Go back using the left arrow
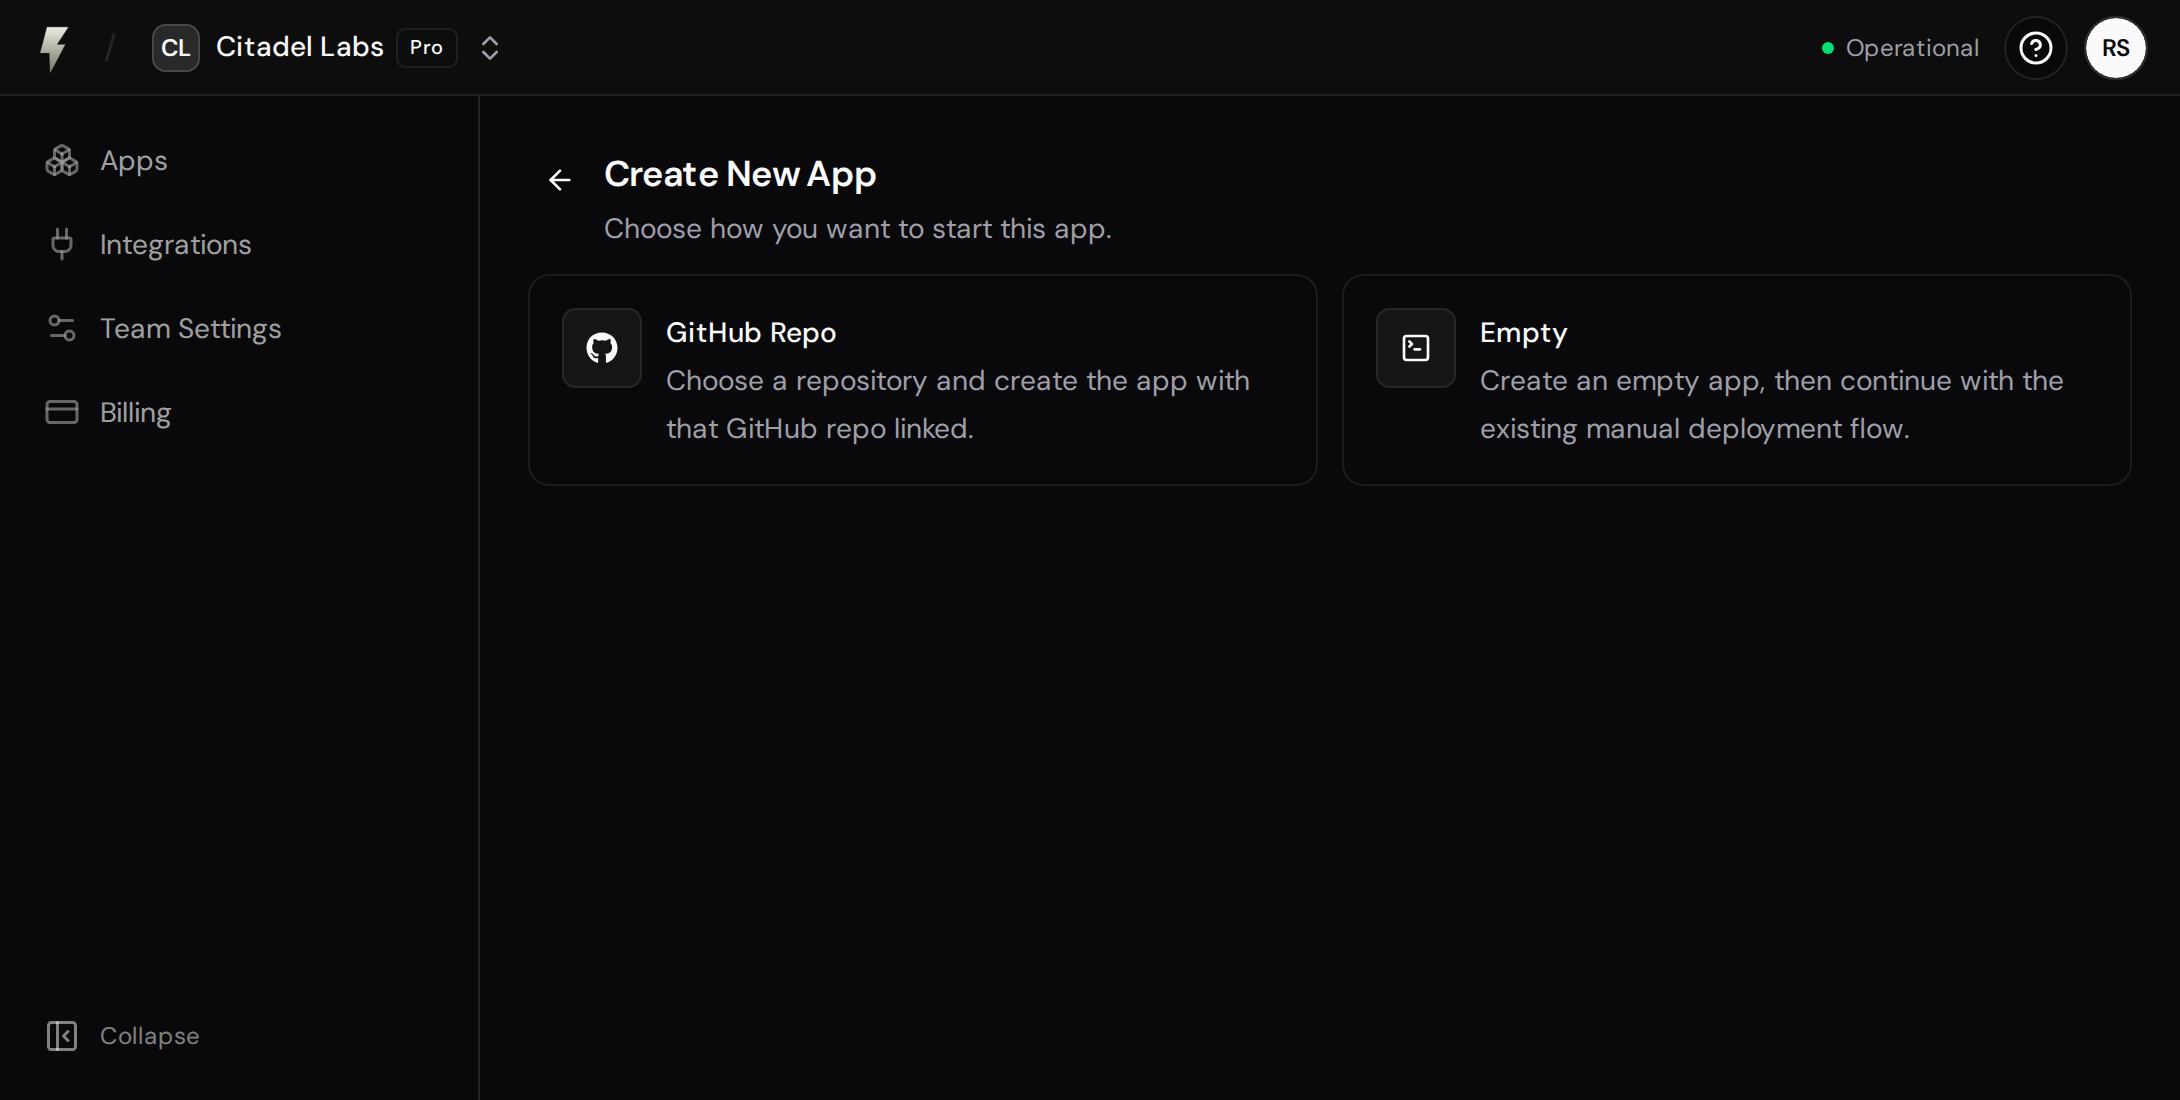Screen dimensions: 2180x1100 pos(560,180)
